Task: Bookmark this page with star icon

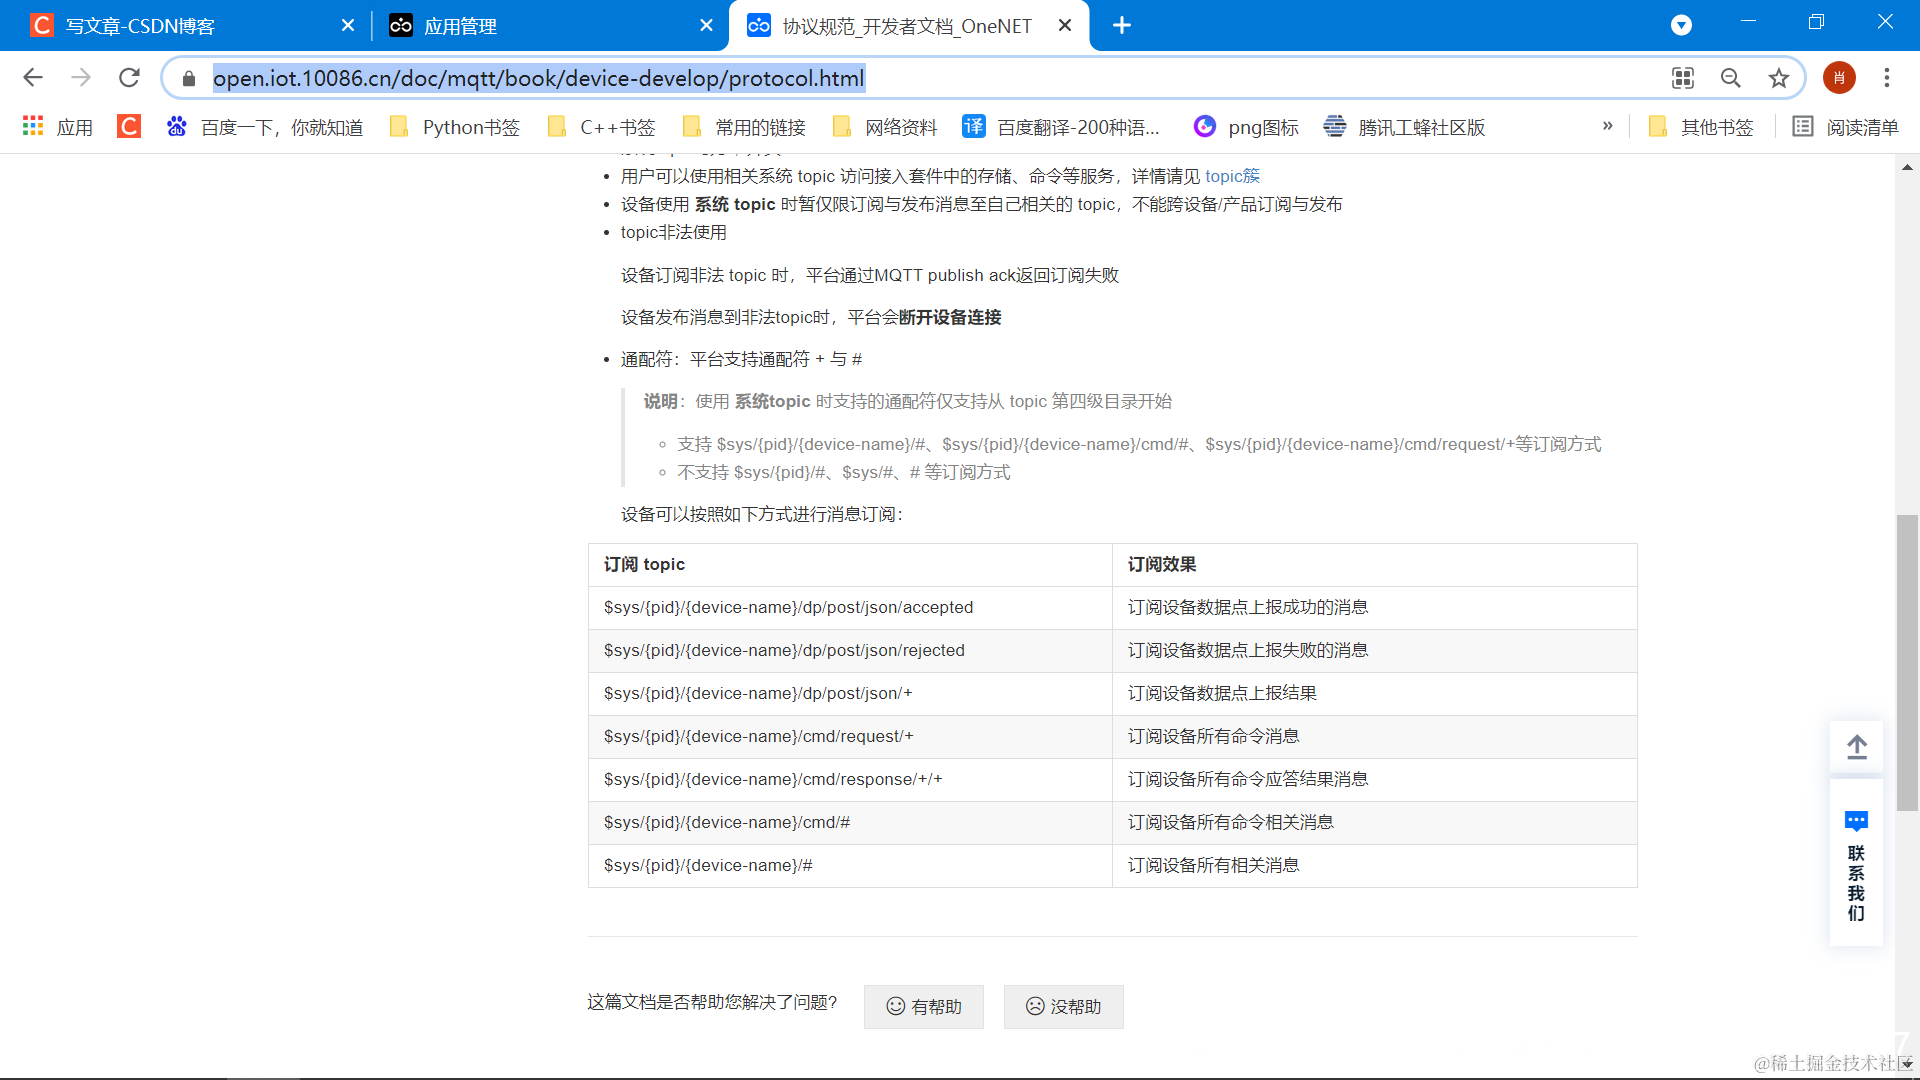Action: pos(1778,78)
